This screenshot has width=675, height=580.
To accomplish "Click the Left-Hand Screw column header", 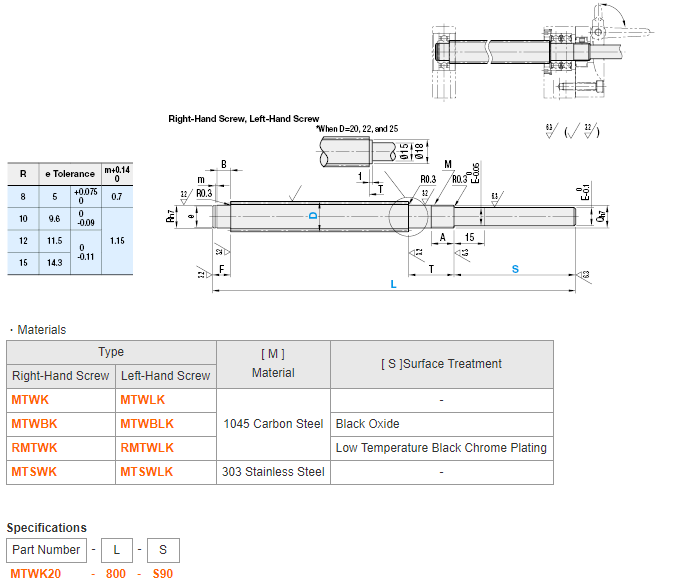I will (166, 376).
